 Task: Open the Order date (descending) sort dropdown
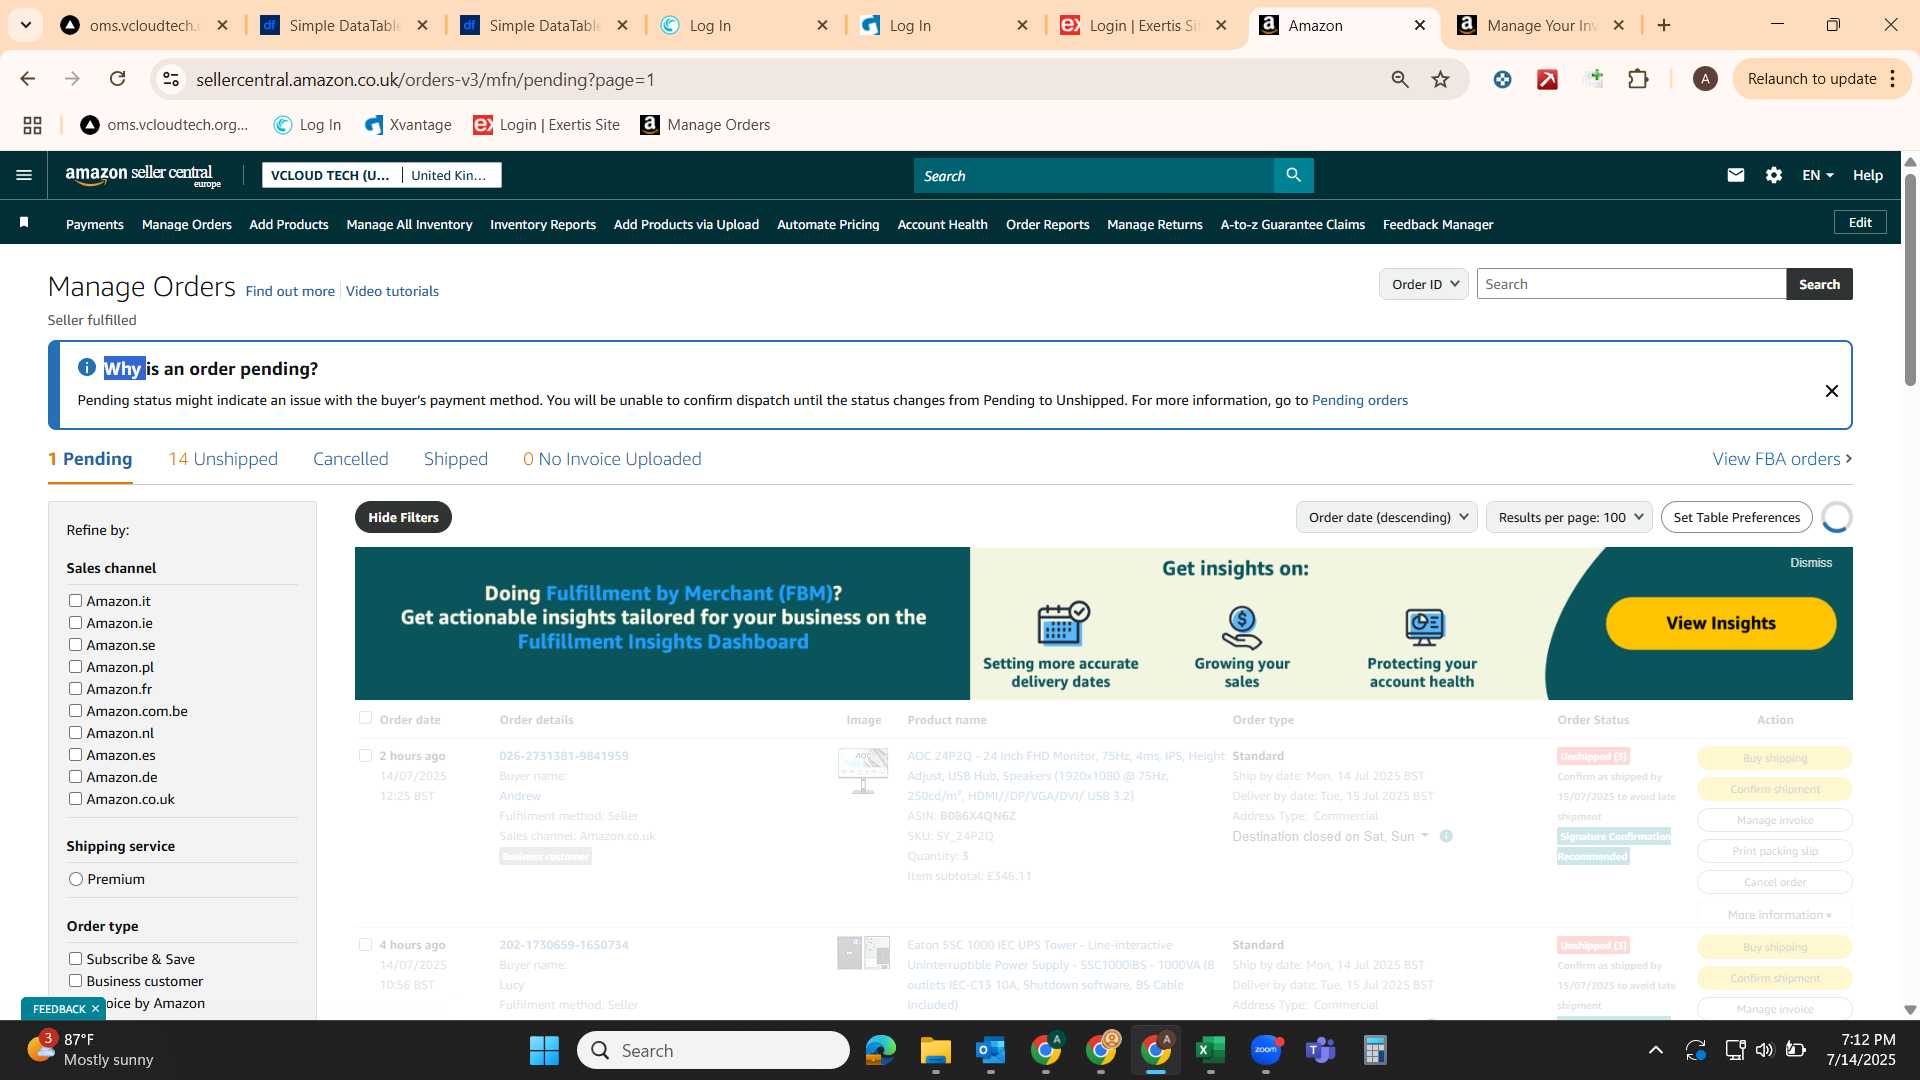(1386, 517)
